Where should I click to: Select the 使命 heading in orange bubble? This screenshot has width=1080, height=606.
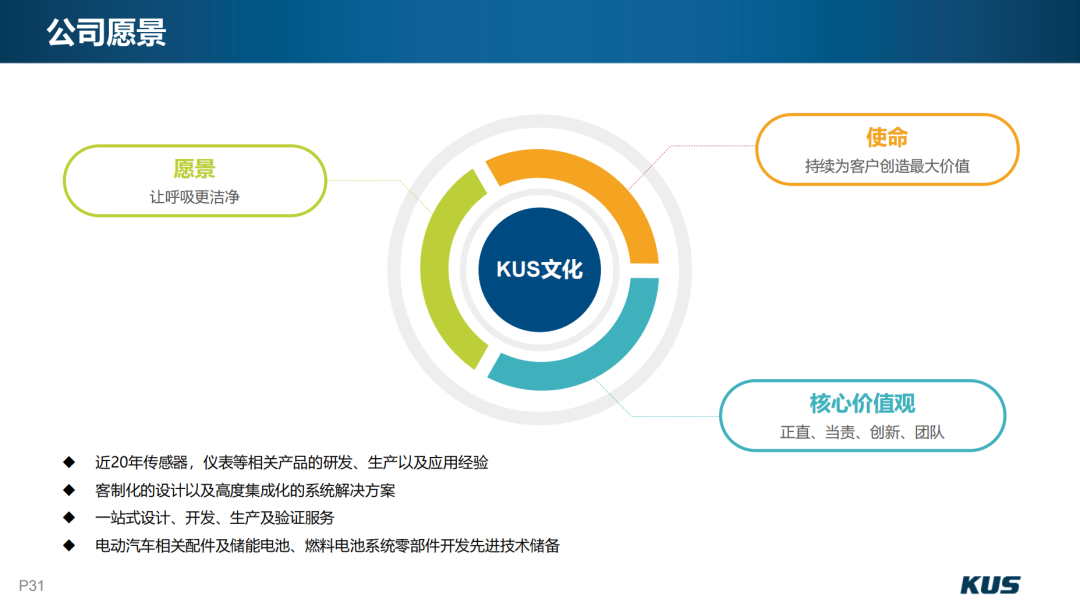coord(886,138)
